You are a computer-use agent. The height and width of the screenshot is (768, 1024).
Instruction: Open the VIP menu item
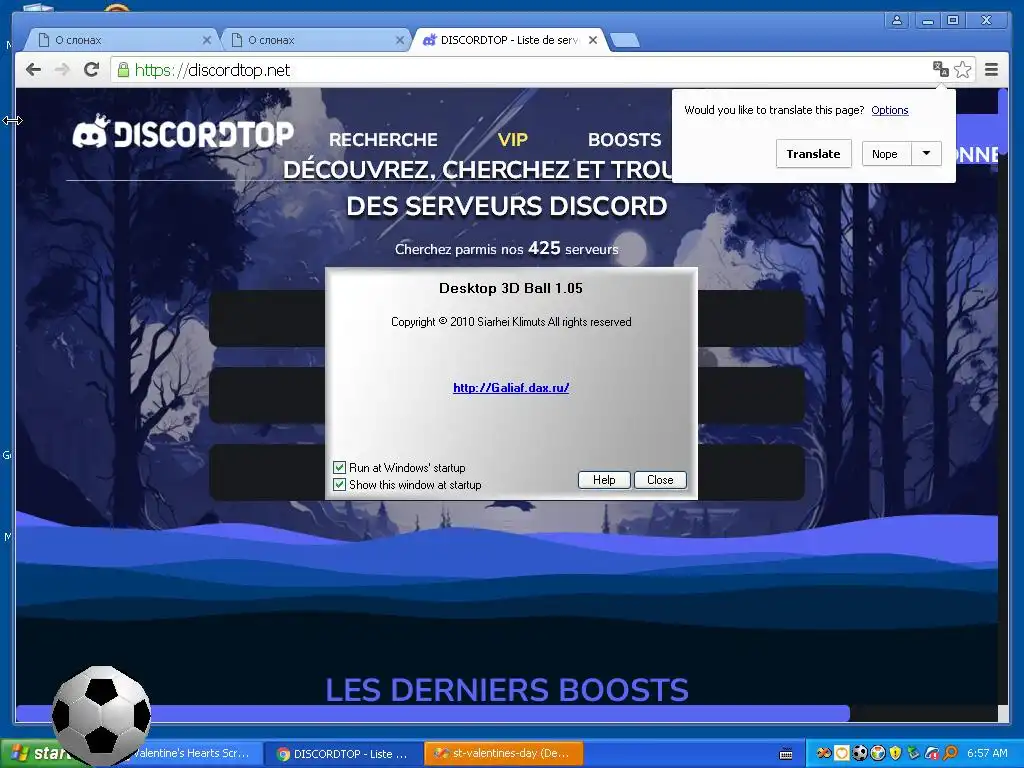[x=513, y=140]
